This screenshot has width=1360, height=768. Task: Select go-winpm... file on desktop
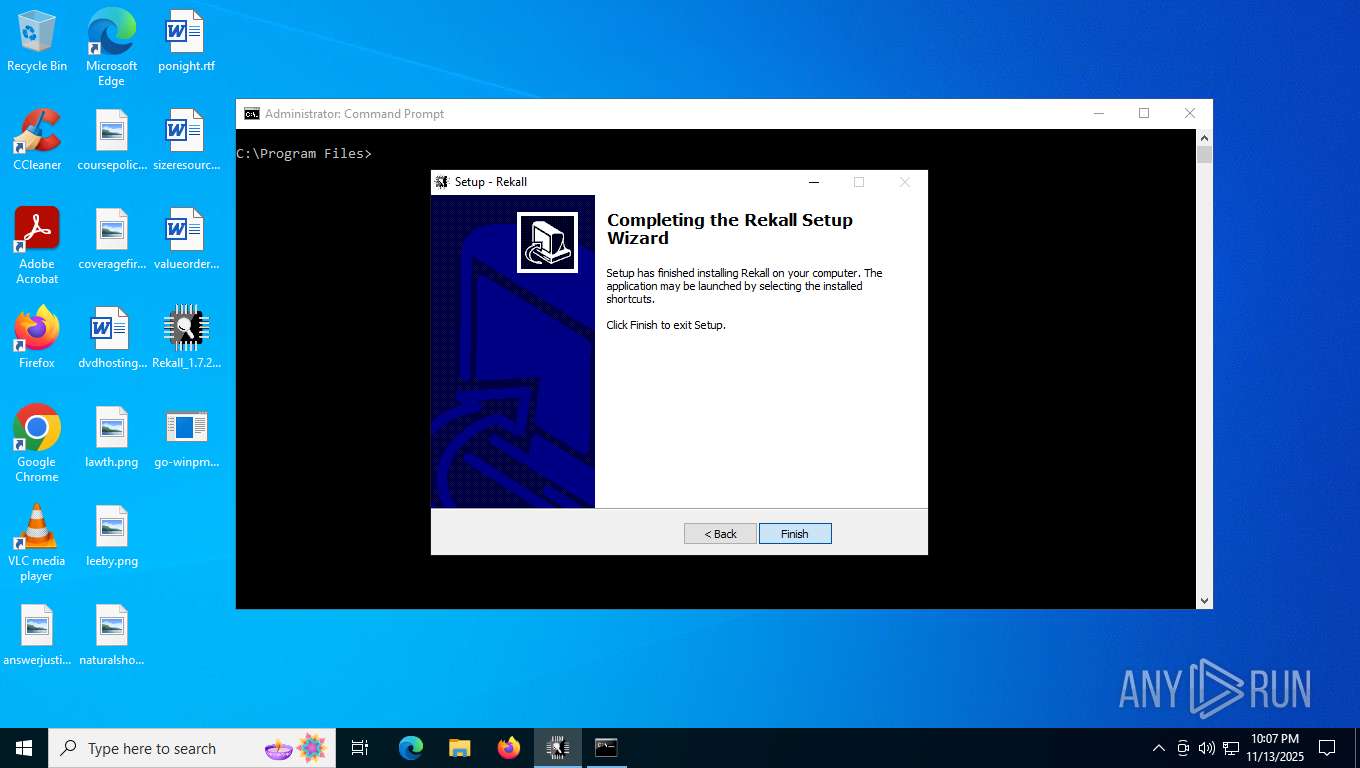click(186, 437)
